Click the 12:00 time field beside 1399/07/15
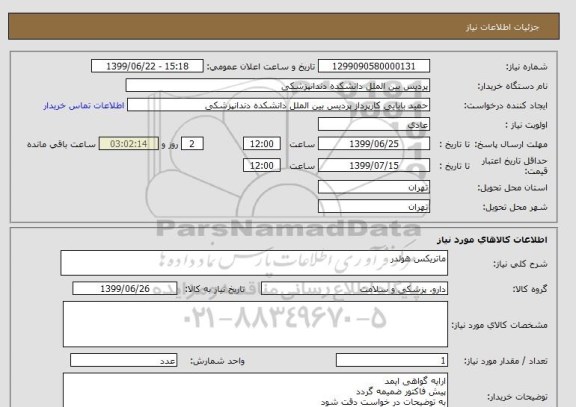 point(262,165)
